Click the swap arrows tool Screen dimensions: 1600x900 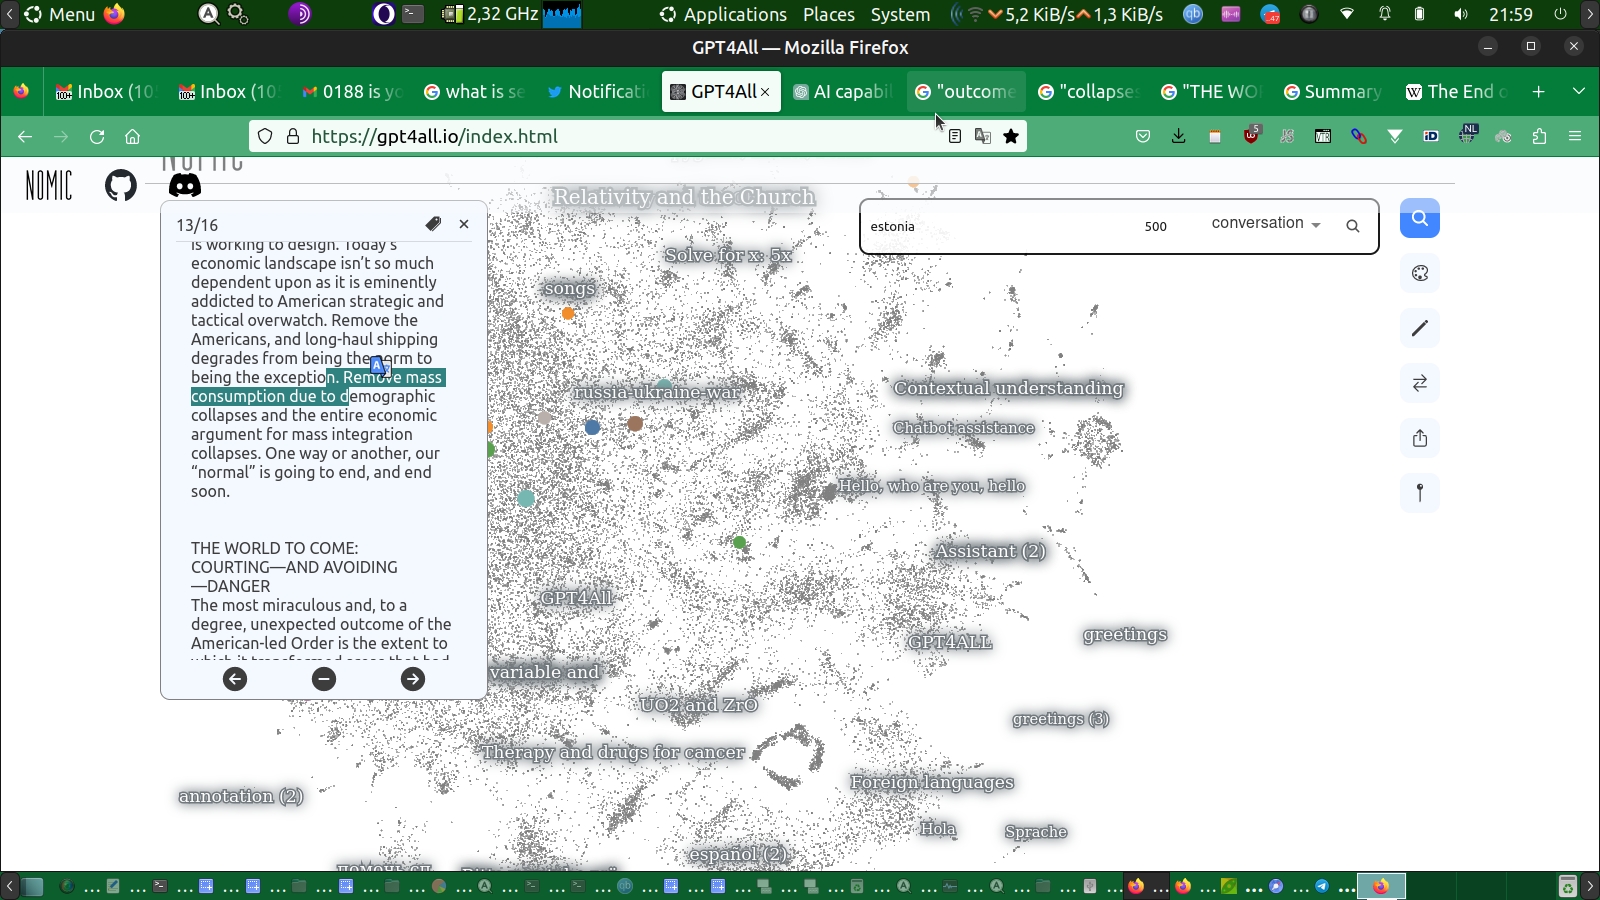point(1420,383)
